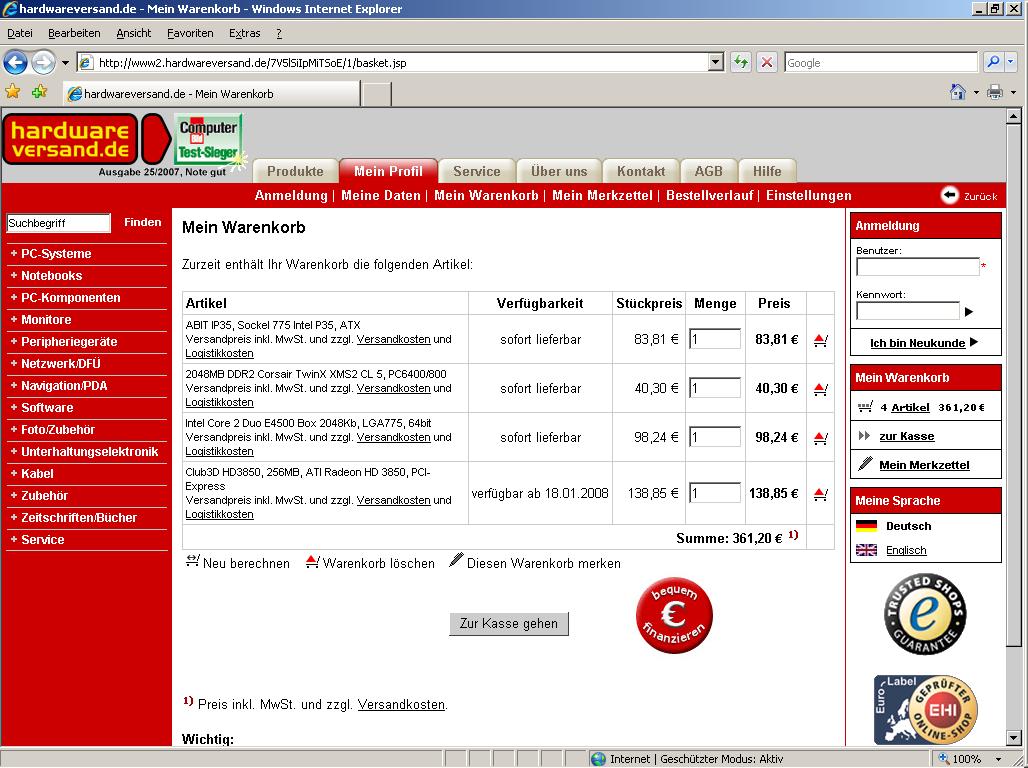Click the British flag icon
This screenshot has width=1028, height=768.
tap(866, 550)
